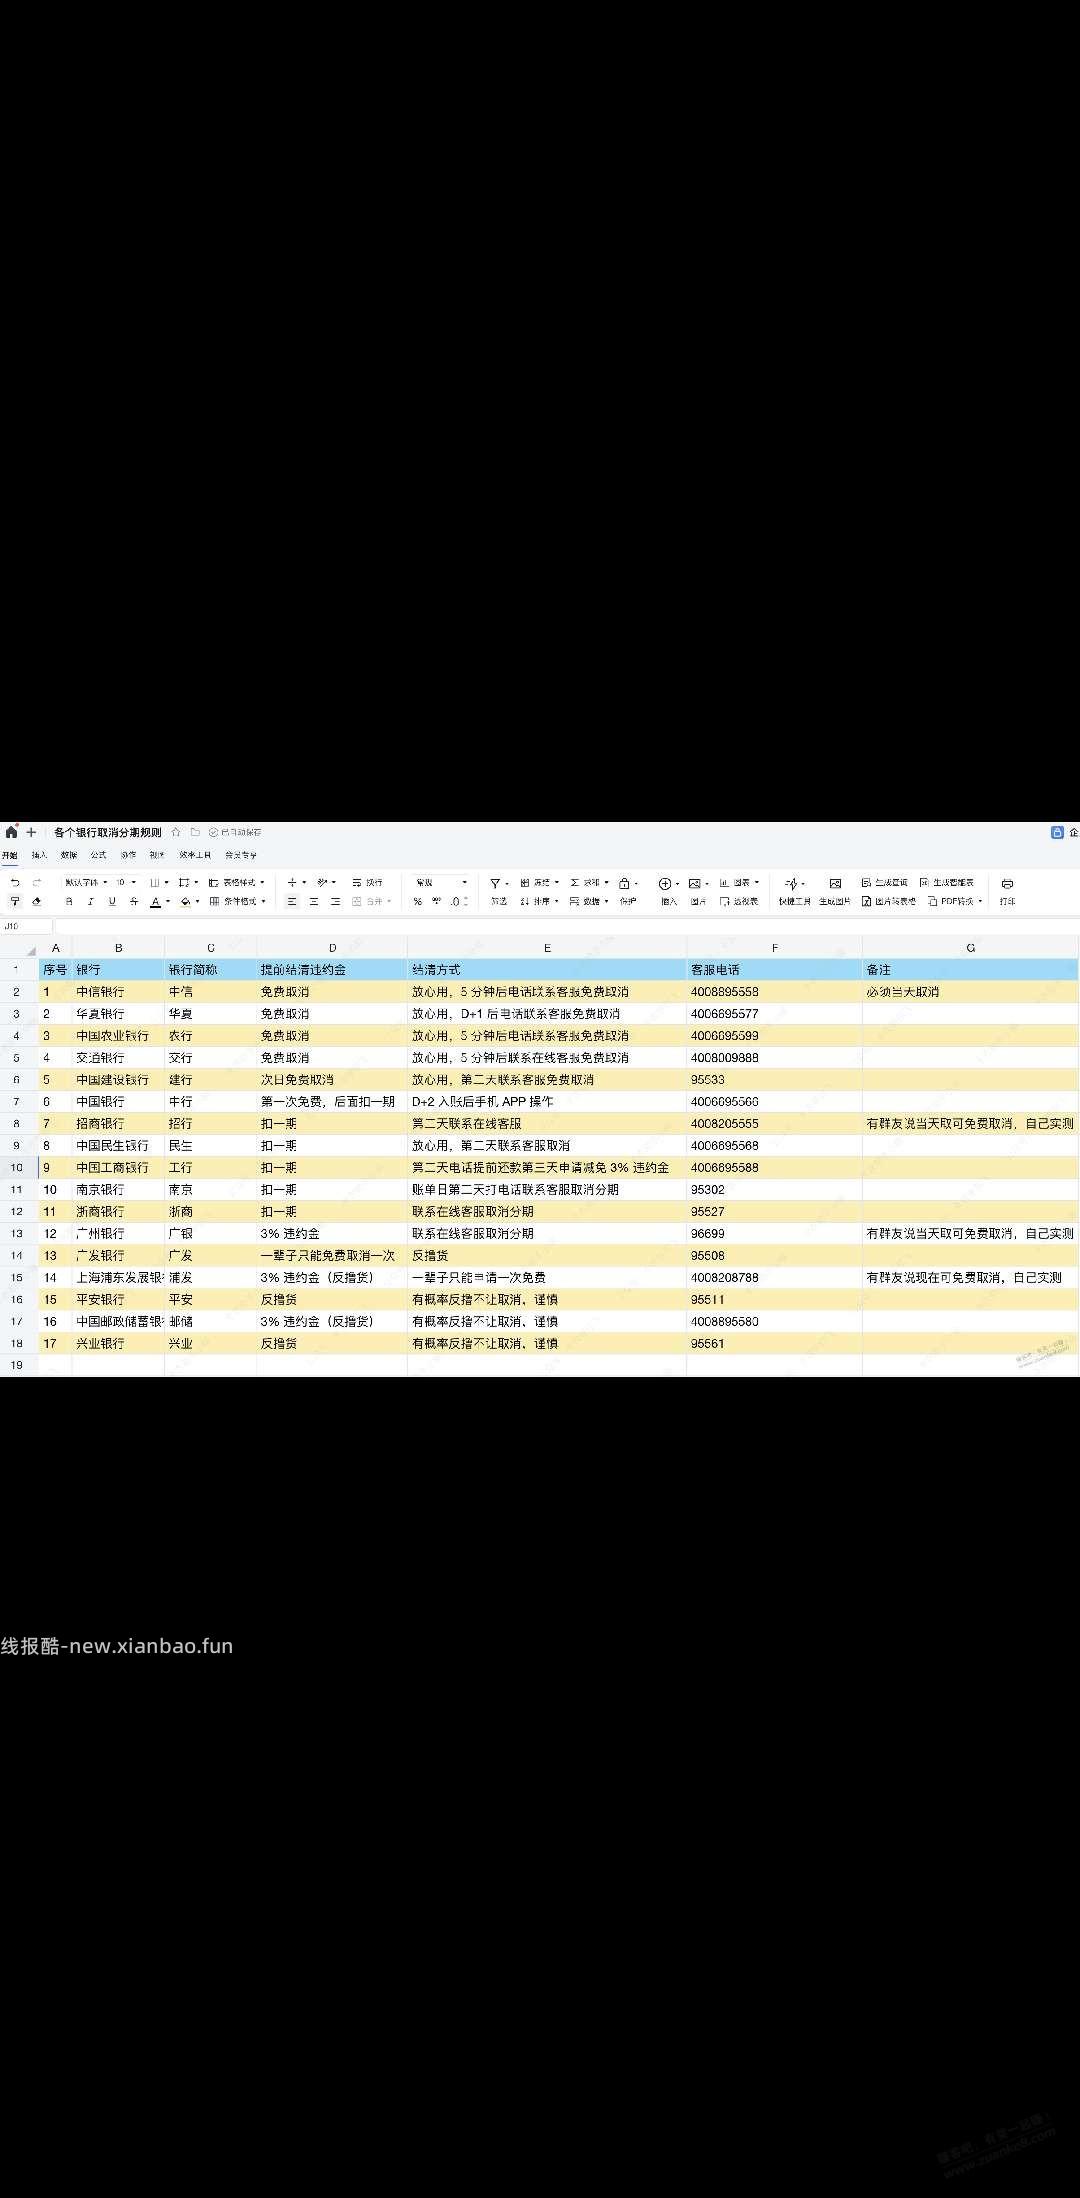
Task: Click 生成图片 generate image icon
Action: 836,883
